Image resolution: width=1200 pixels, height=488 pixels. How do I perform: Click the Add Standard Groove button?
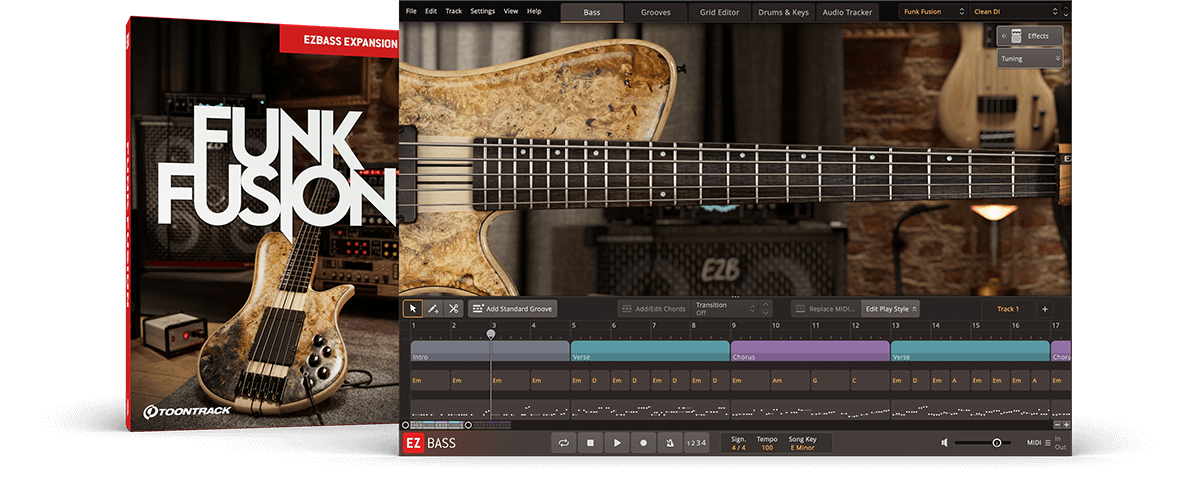click(x=512, y=309)
